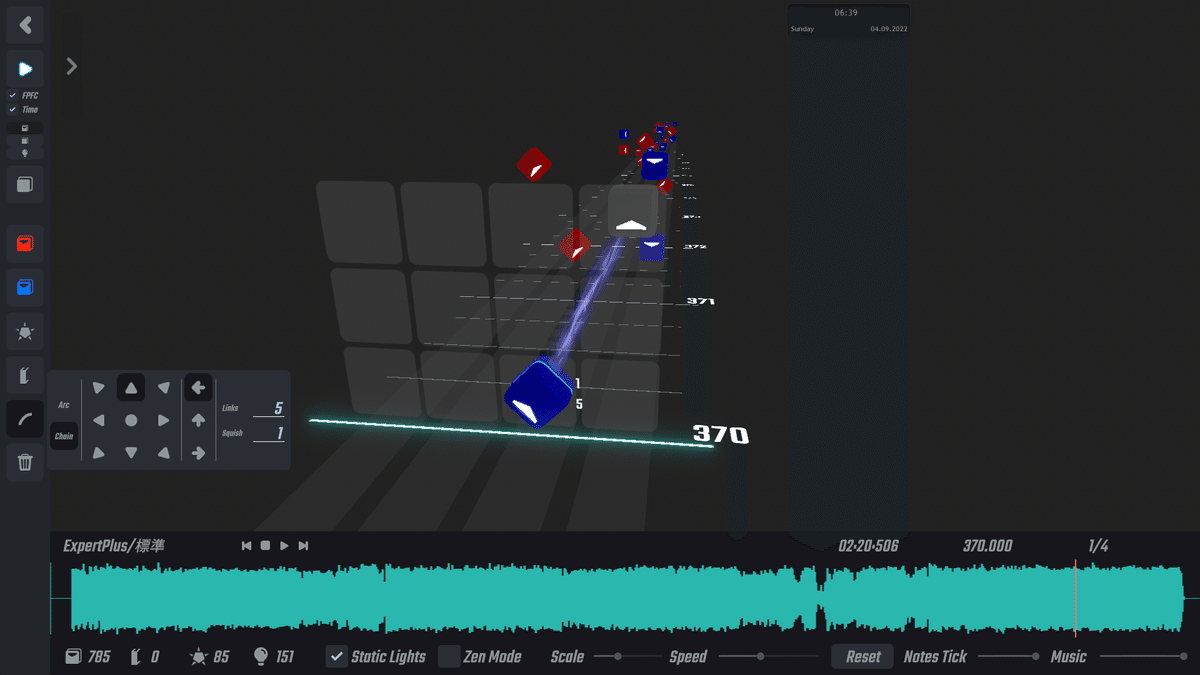Select the blue chain head note at beat 370
The image size is (1200, 675).
(x=538, y=394)
